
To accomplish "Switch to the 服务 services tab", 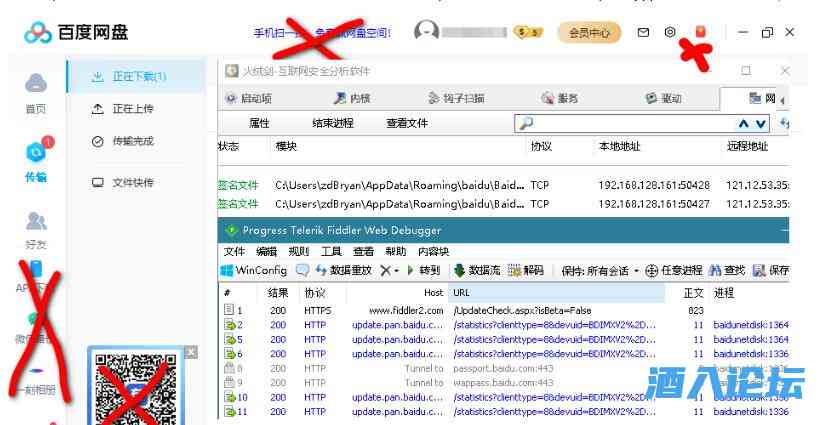I will point(560,98).
